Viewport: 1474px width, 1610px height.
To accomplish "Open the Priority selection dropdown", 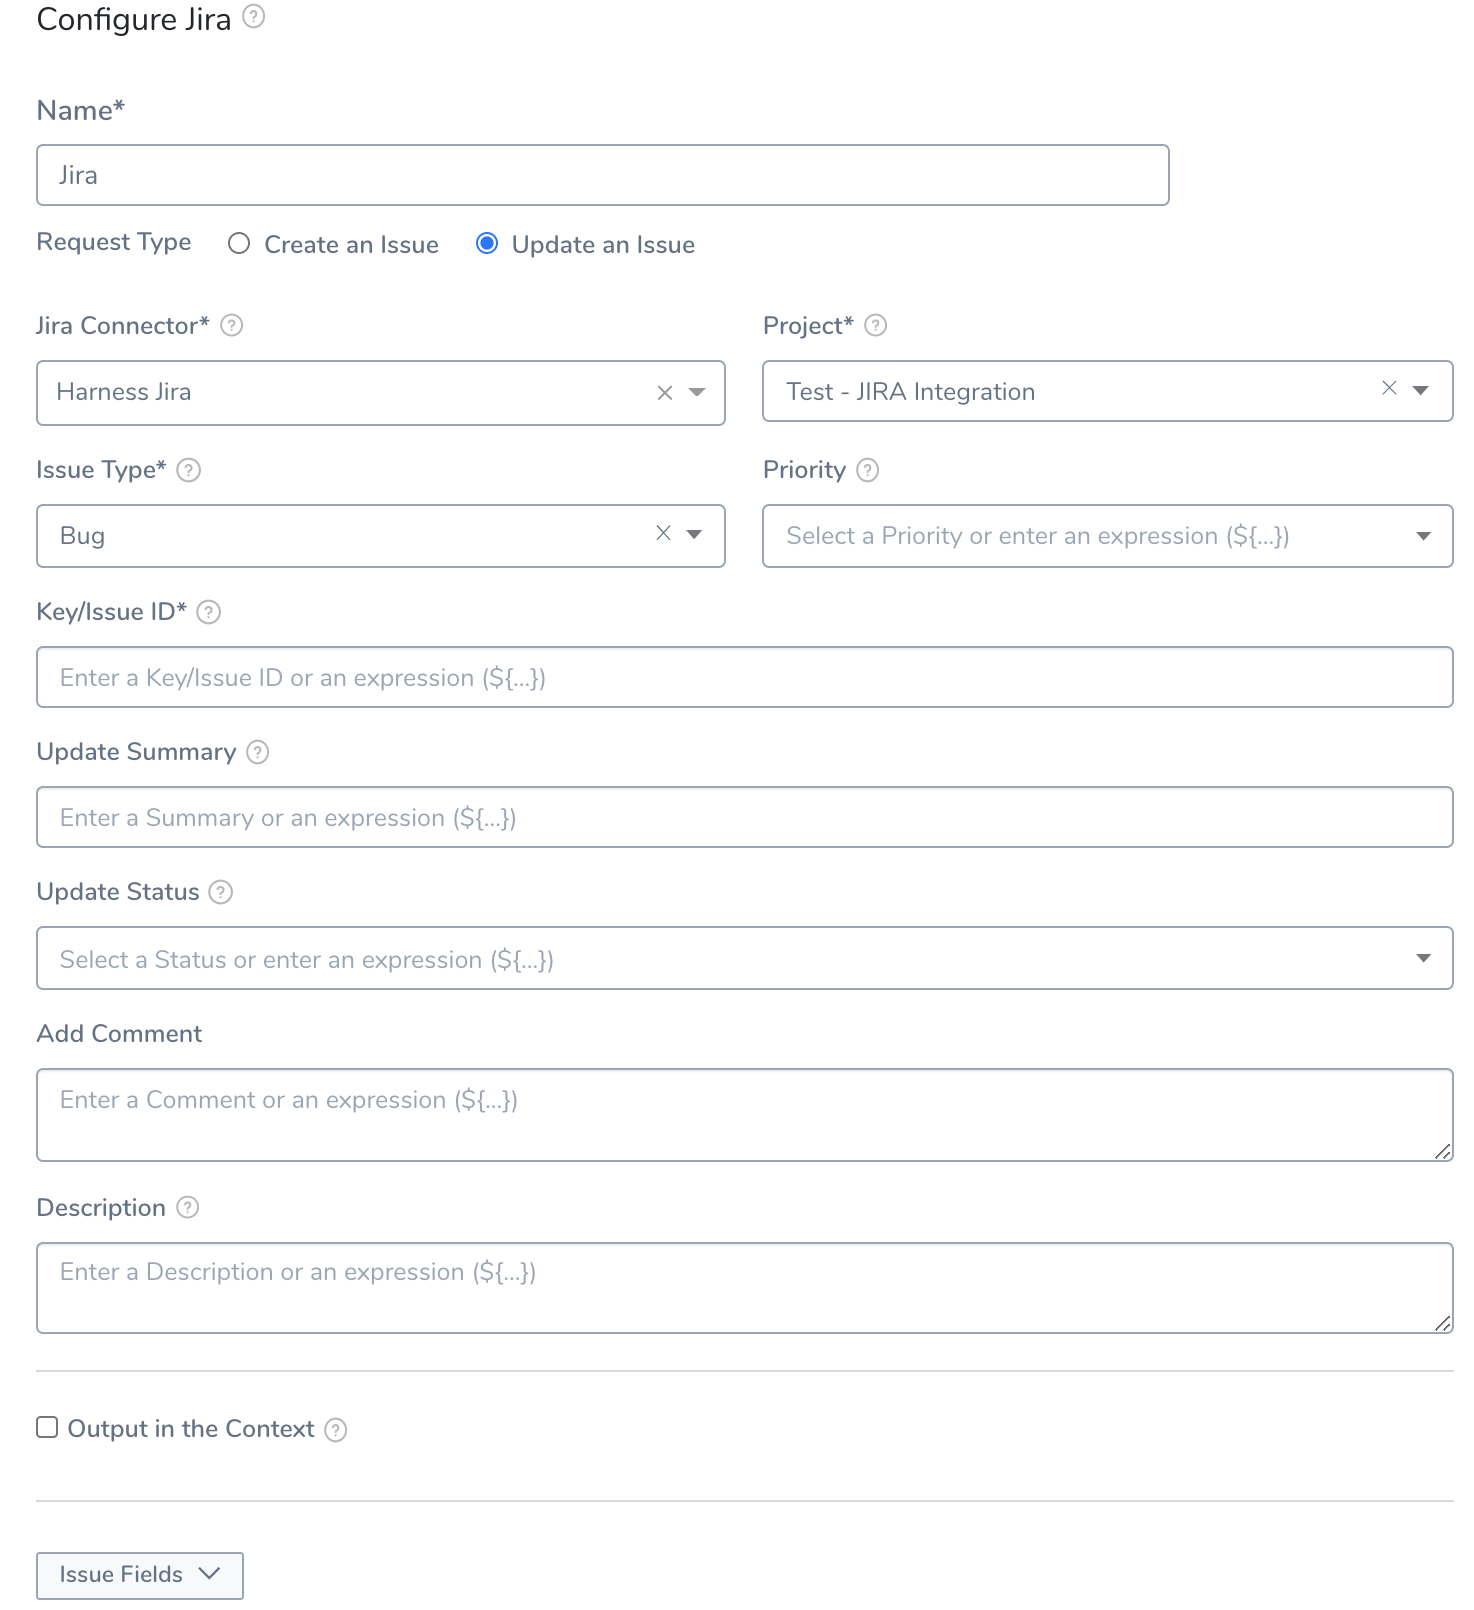I will coord(1424,536).
